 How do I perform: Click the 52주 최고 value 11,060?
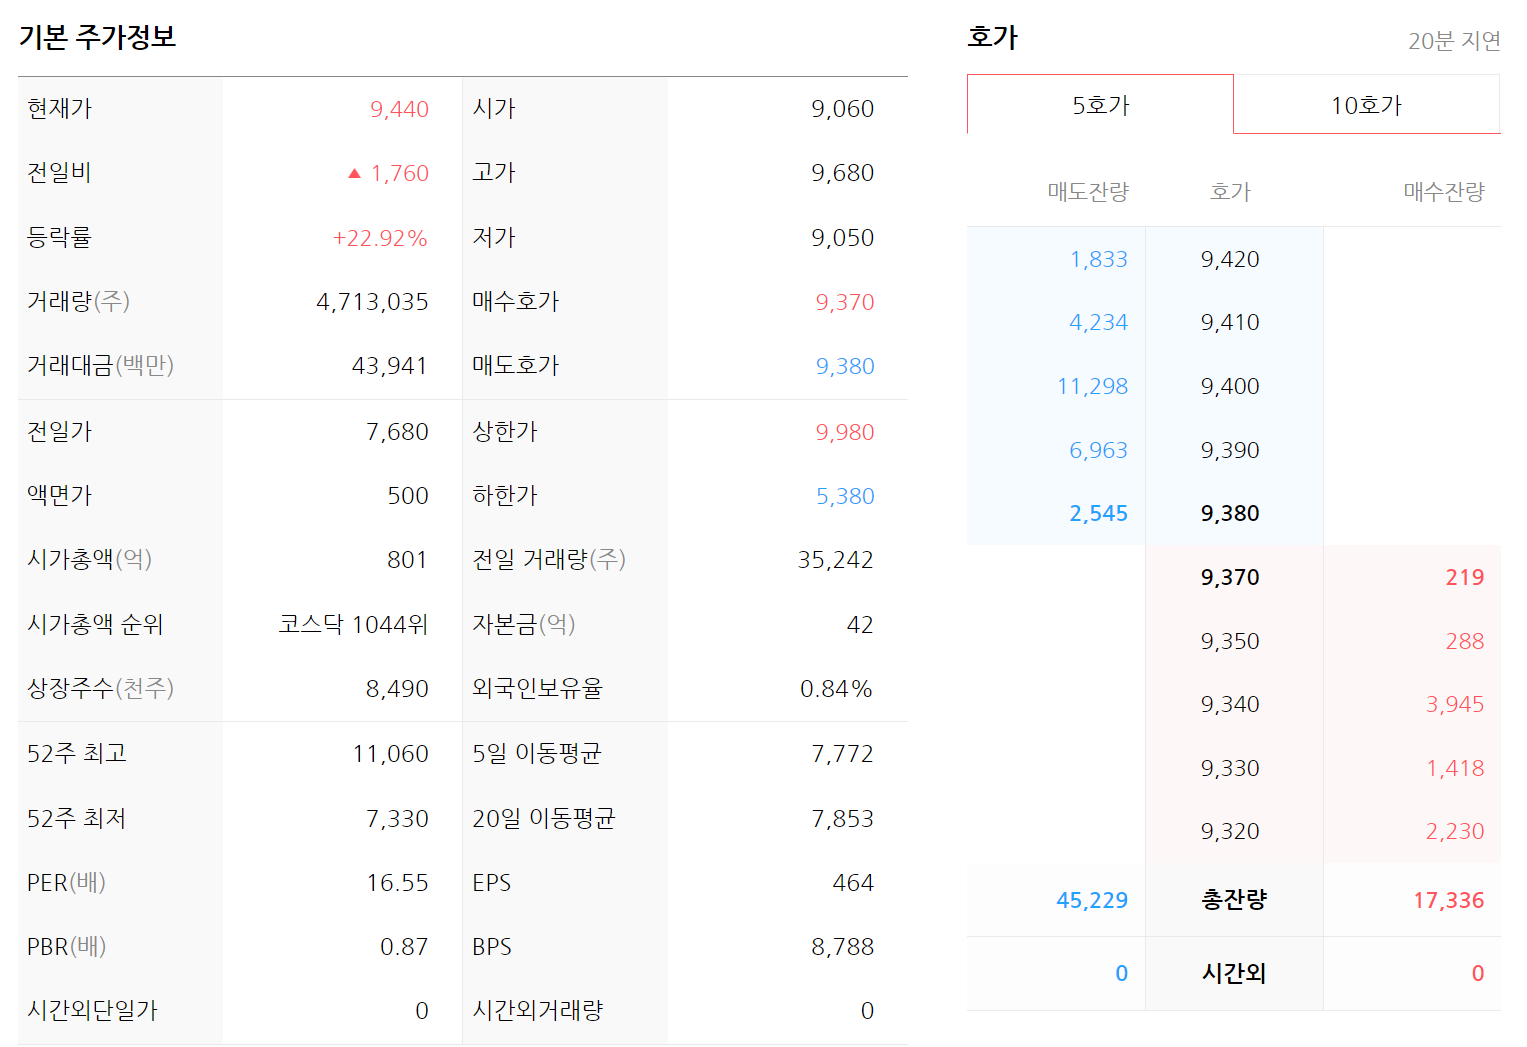coord(390,754)
